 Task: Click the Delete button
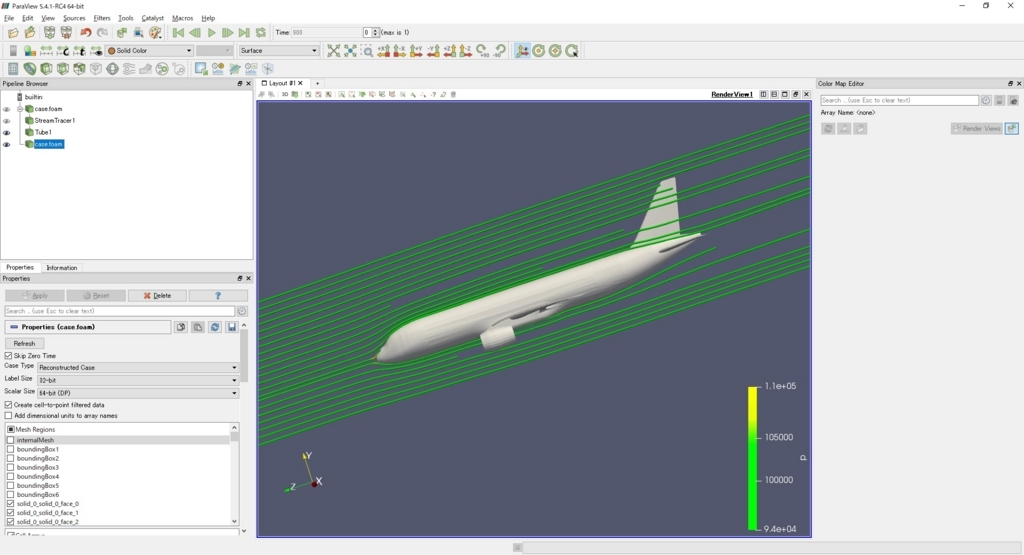(x=157, y=296)
